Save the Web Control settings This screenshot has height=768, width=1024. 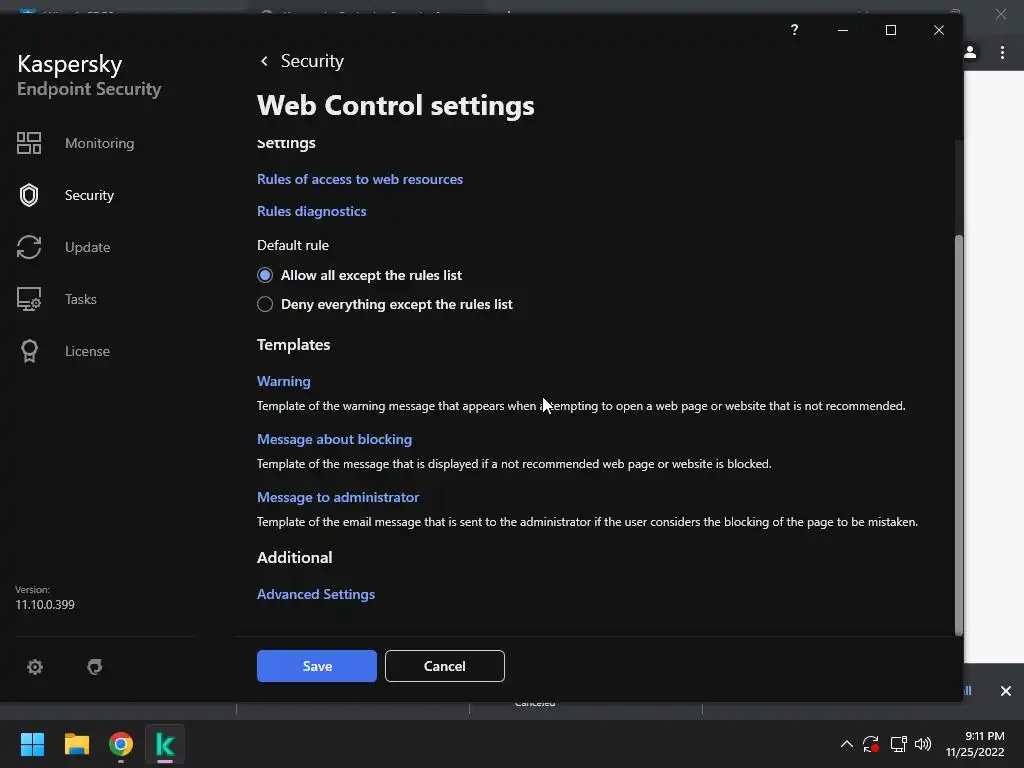317,666
